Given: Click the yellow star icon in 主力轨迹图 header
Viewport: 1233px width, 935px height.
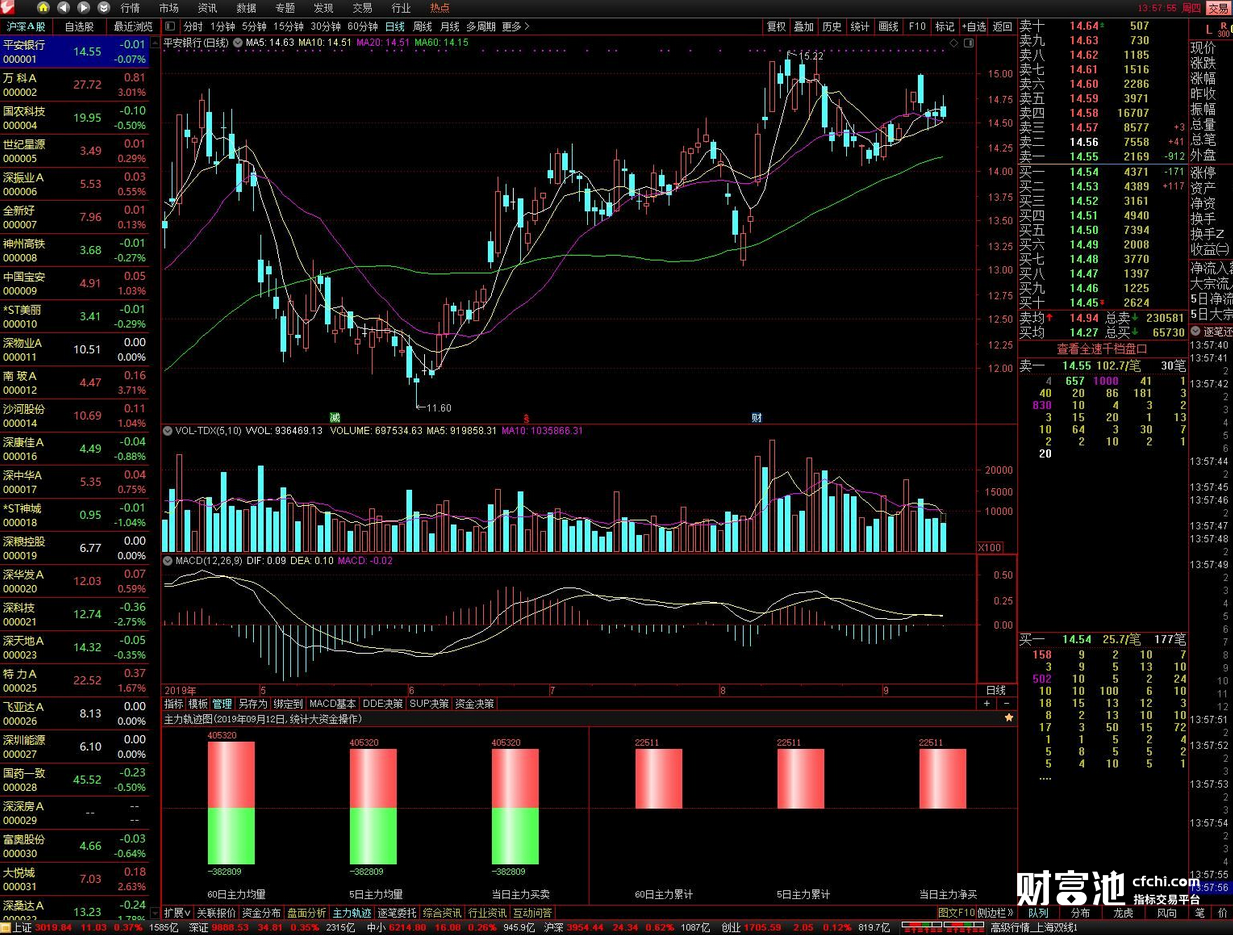Looking at the screenshot, I should point(1009,719).
